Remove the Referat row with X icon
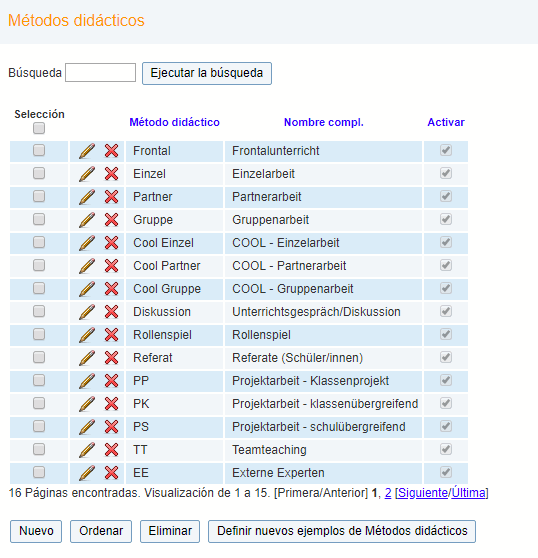The width and height of the screenshot is (538, 558). [x=111, y=358]
